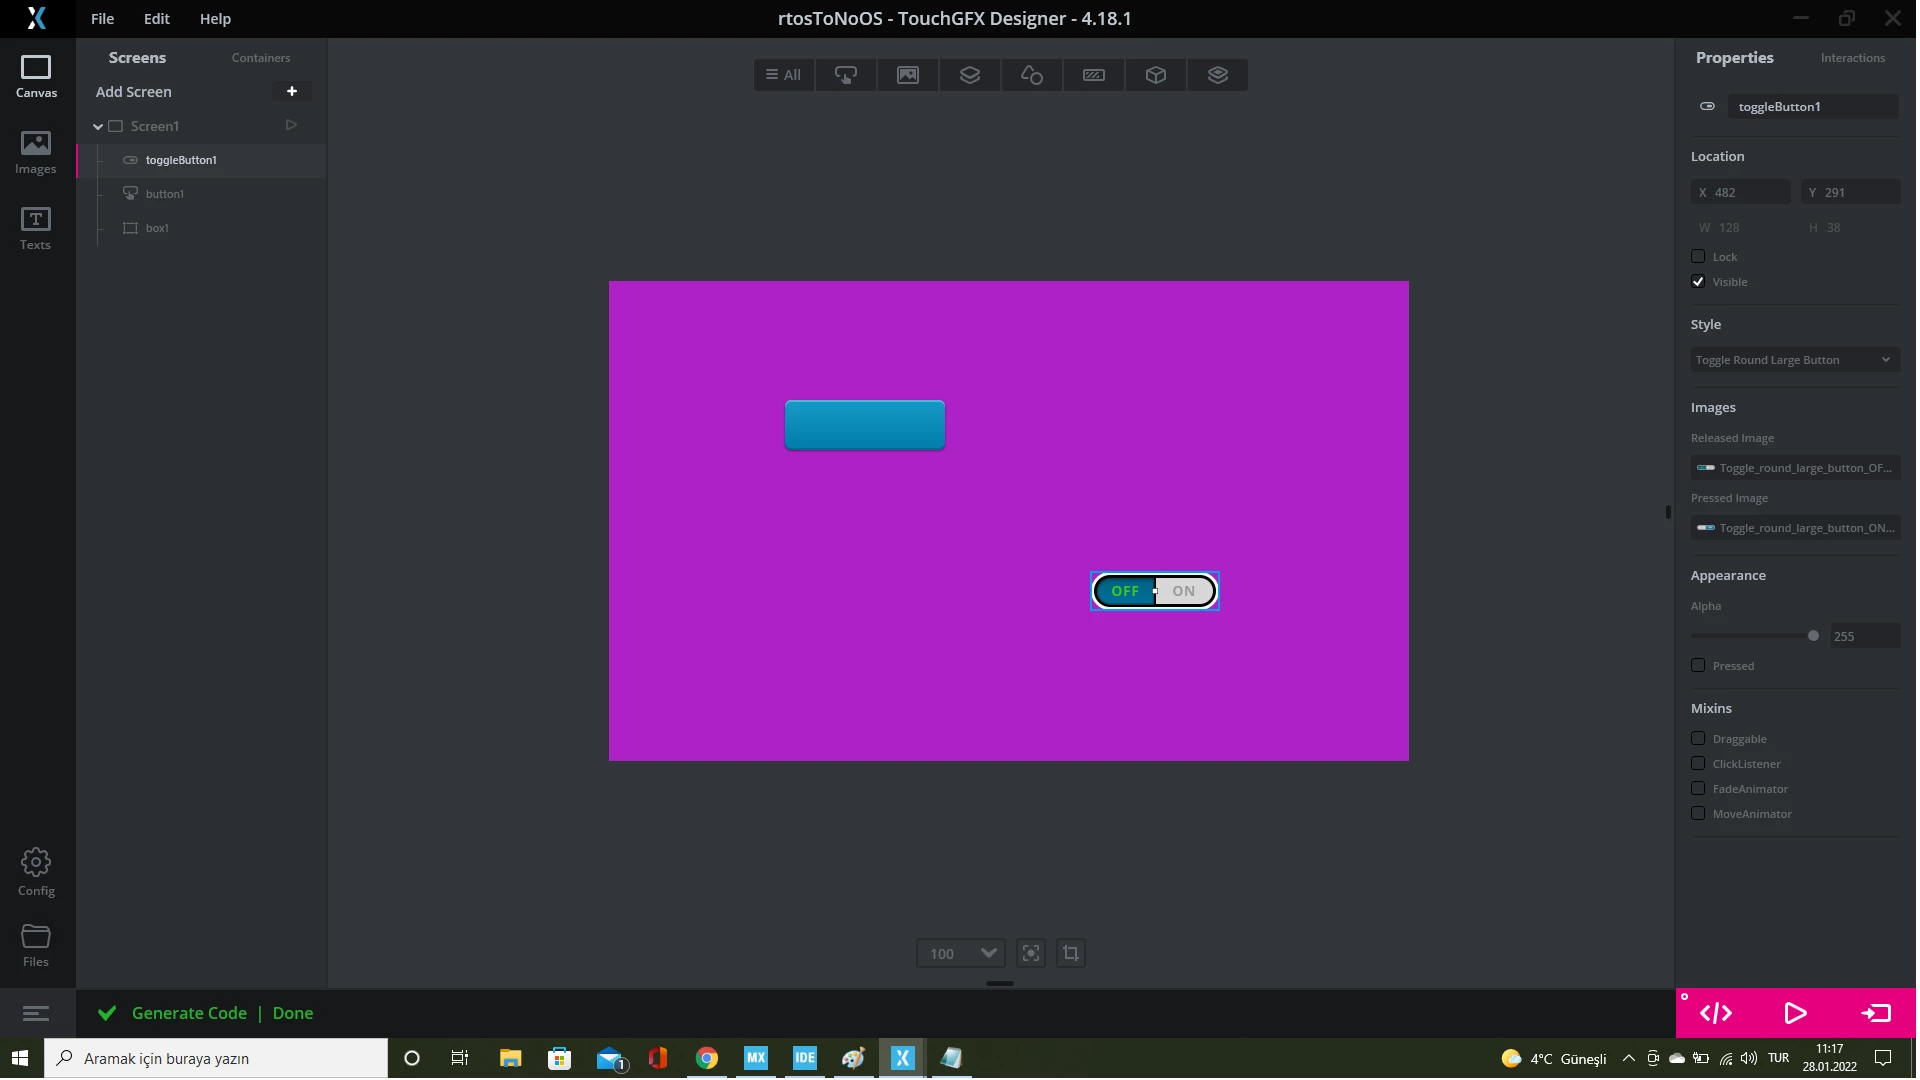Image resolution: width=1920 pixels, height=1080 pixels.
Task: Open the Help menu
Action: (x=215, y=18)
